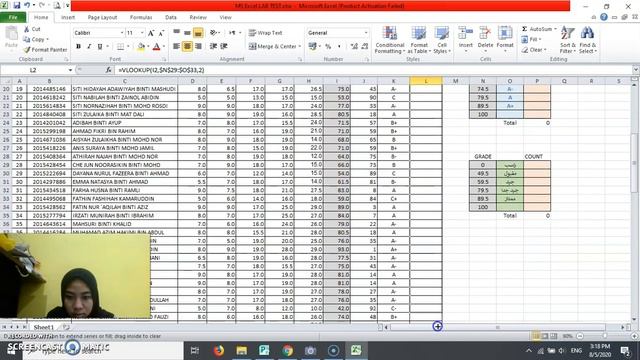Open File Explorer from the taskbar
This screenshot has height=360, width=640.
(242, 350)
